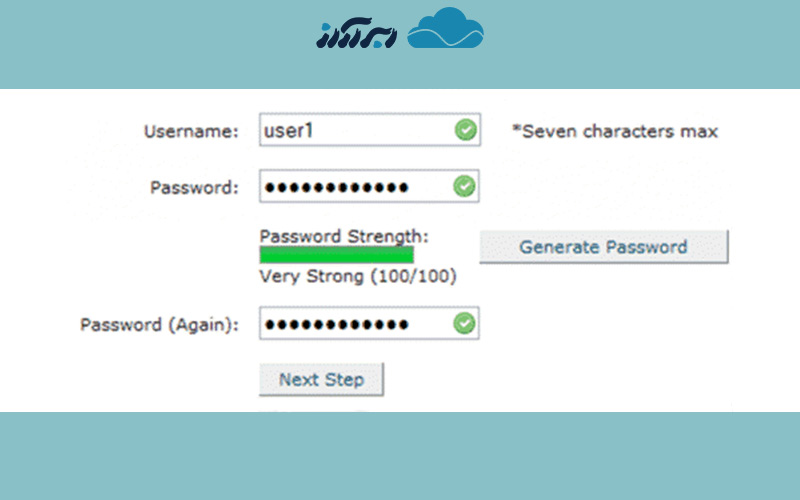Click the green checkmark in the Password field
This screenshot has width=800, height=500.
coord(465,187)
